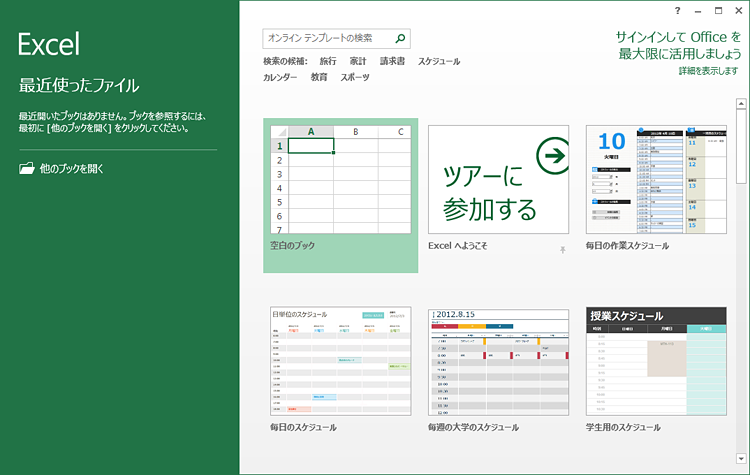Click the pin icon on Excel へようこそ

coord(562,250)
